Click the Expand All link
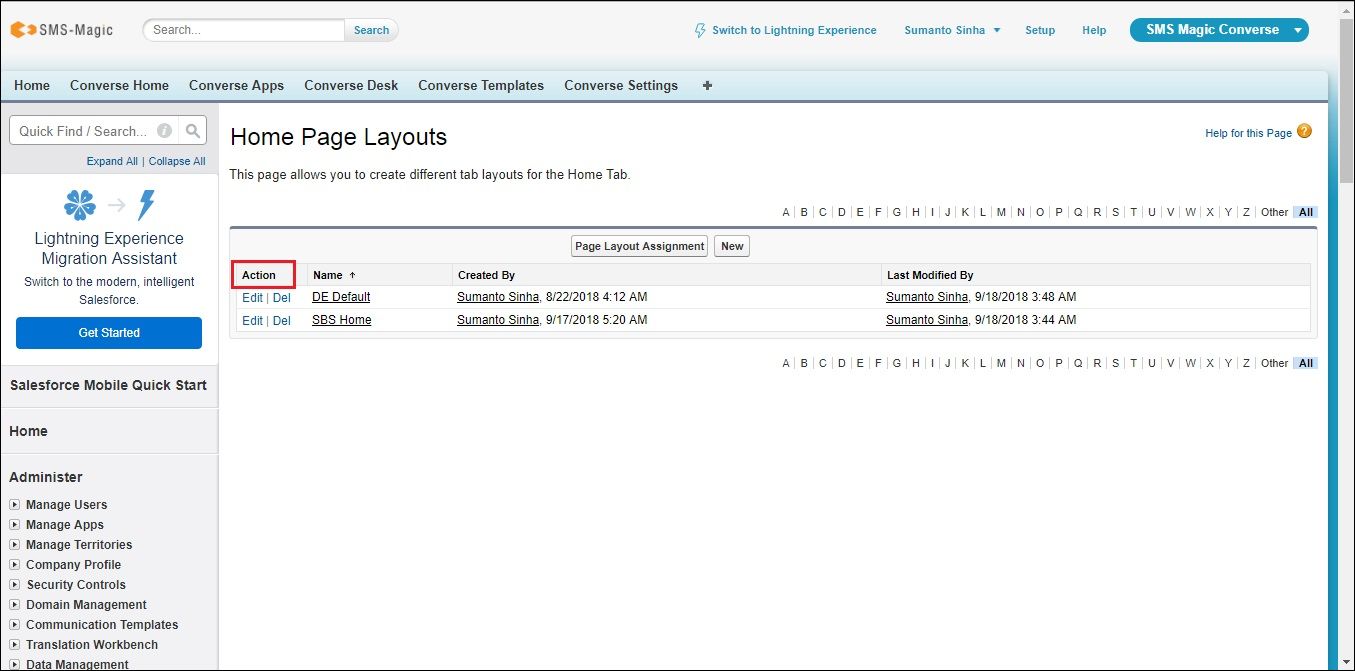 [x=112, y=161]
